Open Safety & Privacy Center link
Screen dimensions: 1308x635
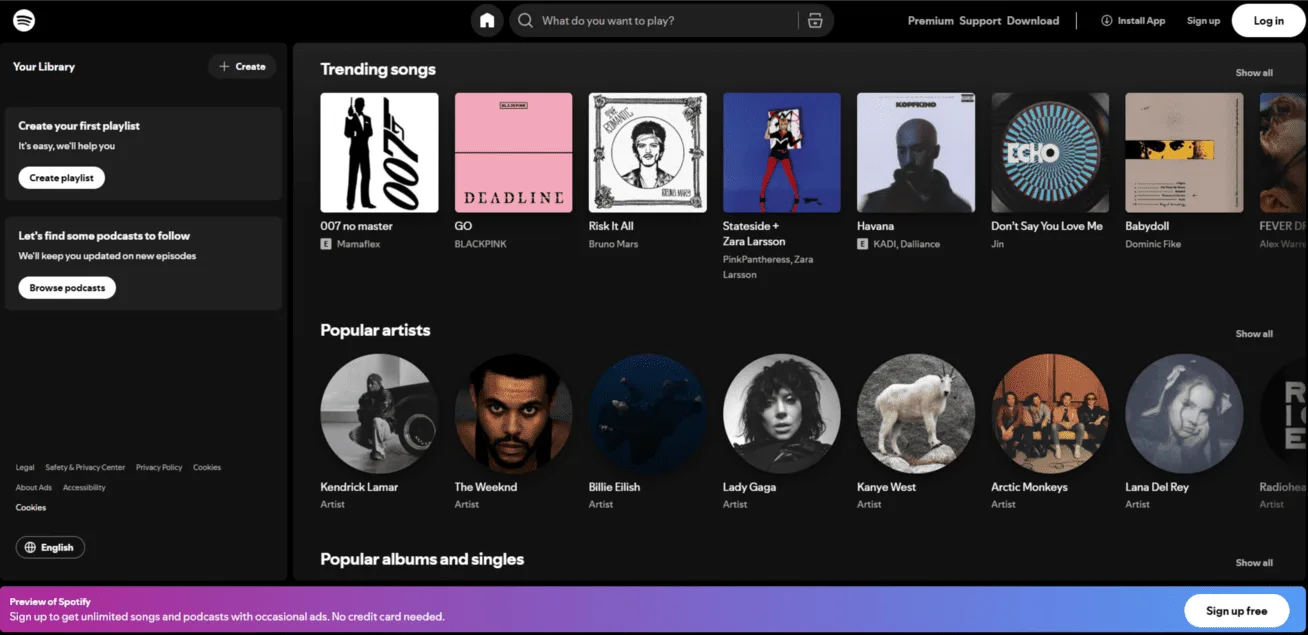85,467
